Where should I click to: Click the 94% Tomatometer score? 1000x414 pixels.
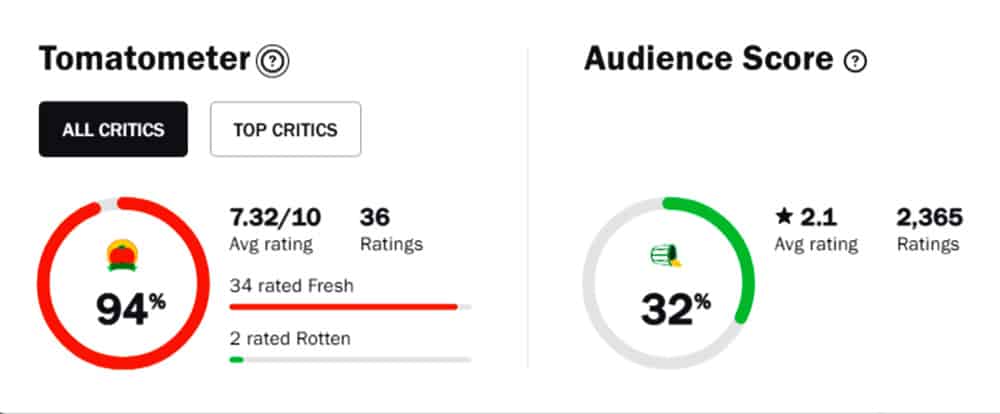tap(129, 309)
